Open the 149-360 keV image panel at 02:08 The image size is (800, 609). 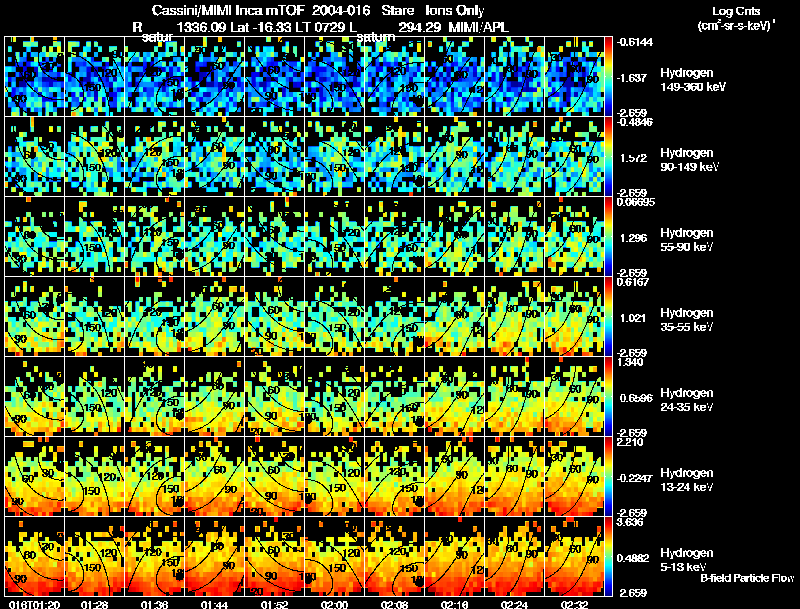(394, 77)
